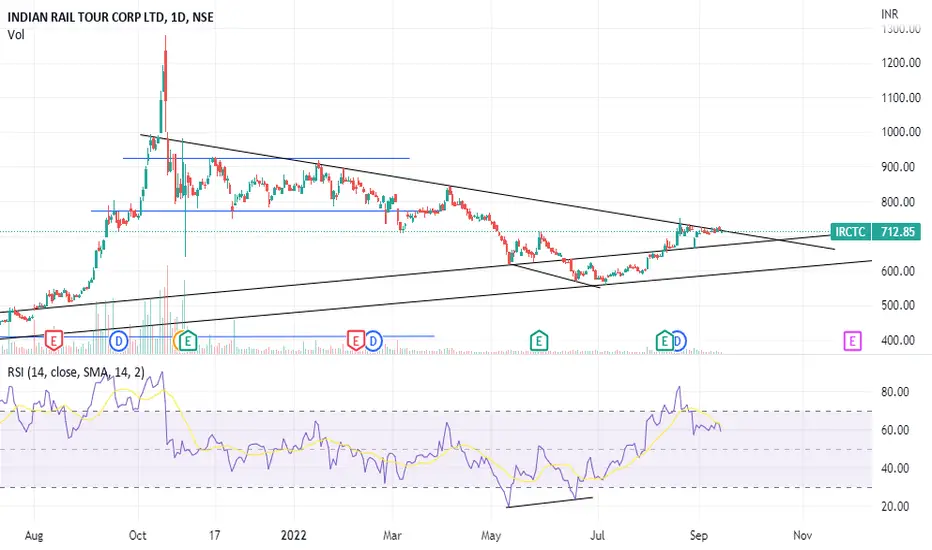The image size is (932, 550).
Task: Click the 1200.00 price axis label
Action: tap(901, 62)
